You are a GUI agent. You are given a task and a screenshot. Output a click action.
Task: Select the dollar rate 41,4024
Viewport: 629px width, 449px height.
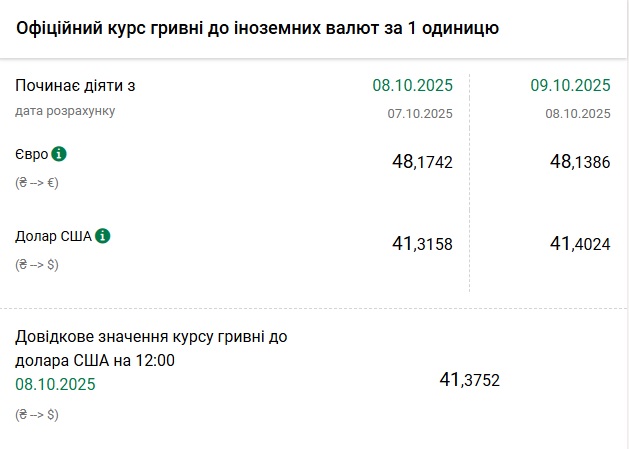click(x=579, y=243)
